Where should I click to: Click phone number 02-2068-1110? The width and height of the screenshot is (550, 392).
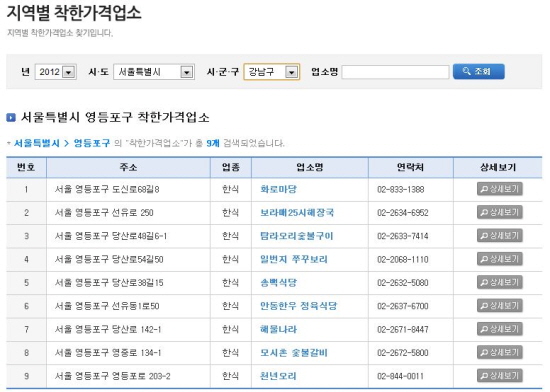(403, 260)
